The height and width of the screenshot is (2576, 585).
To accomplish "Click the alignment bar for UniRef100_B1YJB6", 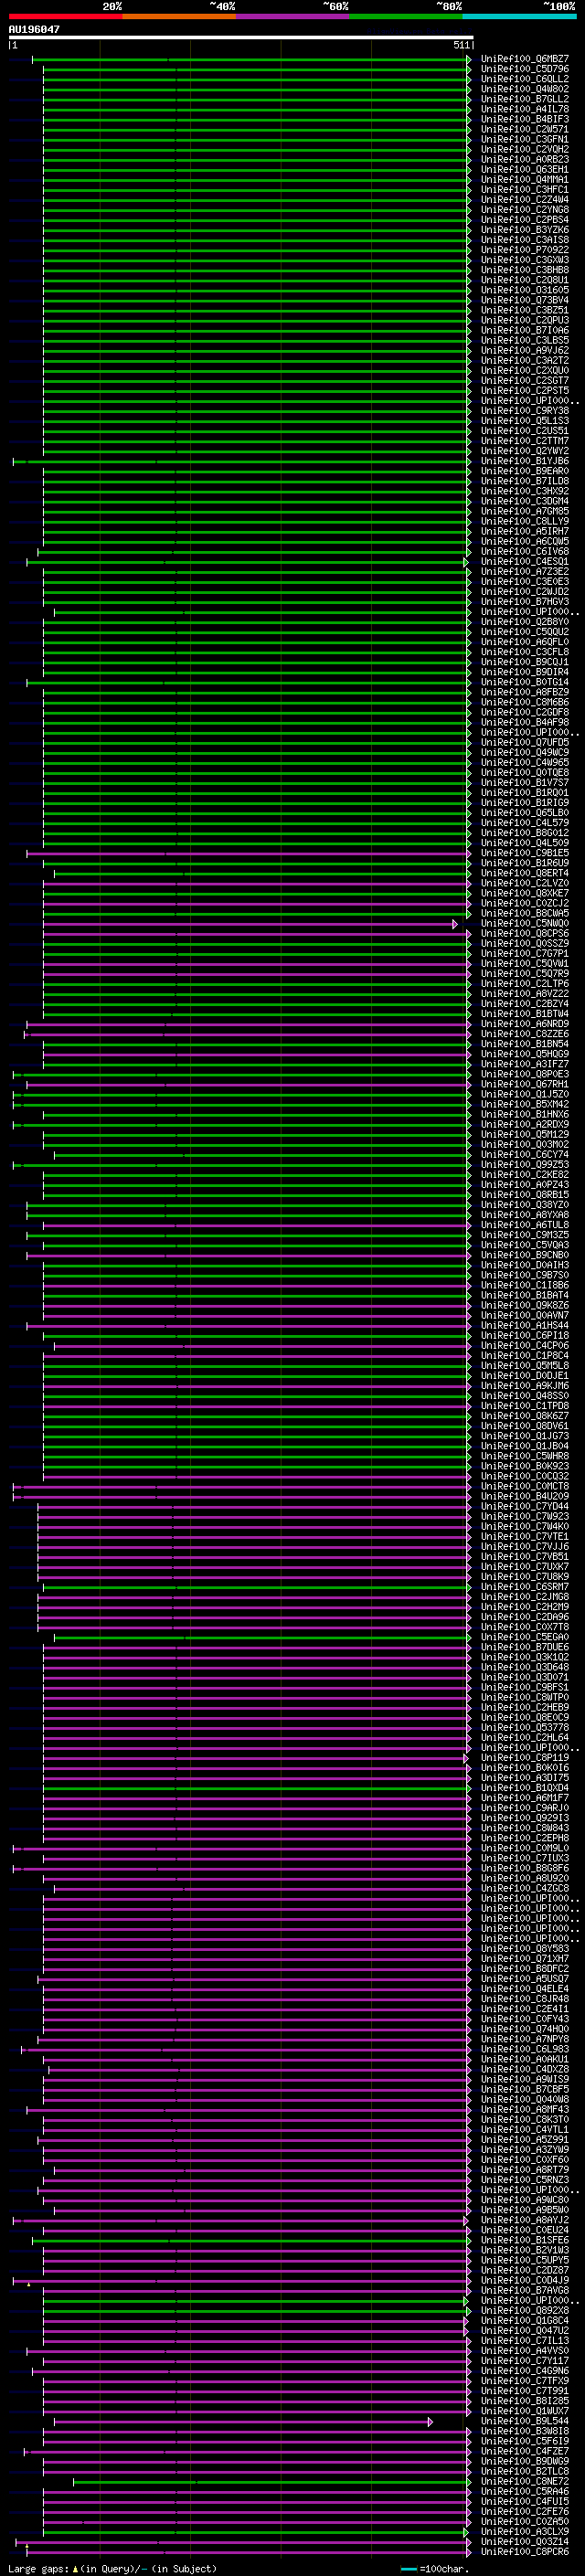I will 241,461.
